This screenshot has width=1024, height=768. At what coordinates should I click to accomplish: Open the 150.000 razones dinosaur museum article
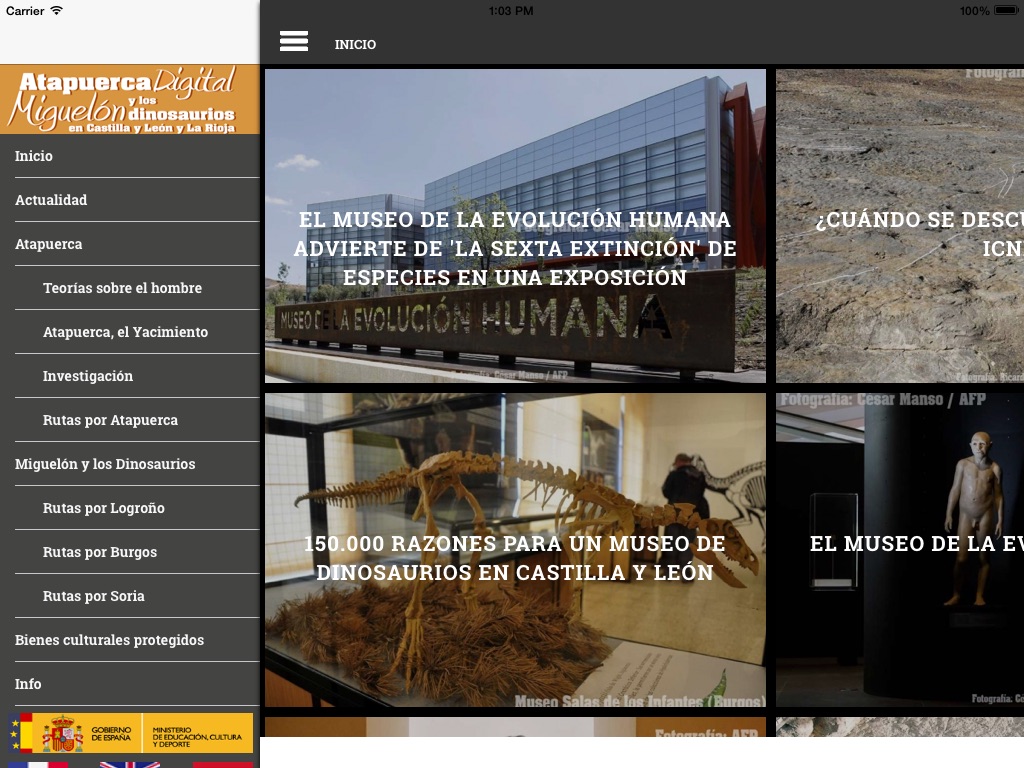tap(515, 550)
